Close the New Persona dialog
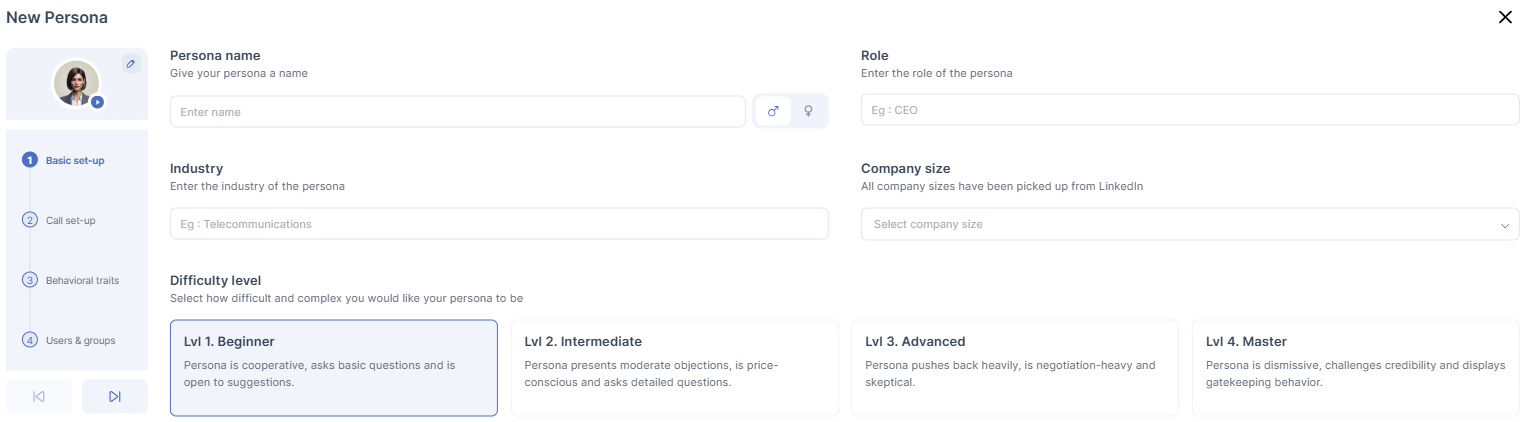Image resolution: width=1528 pixels, height=422 pixels. coord(1505,17)
